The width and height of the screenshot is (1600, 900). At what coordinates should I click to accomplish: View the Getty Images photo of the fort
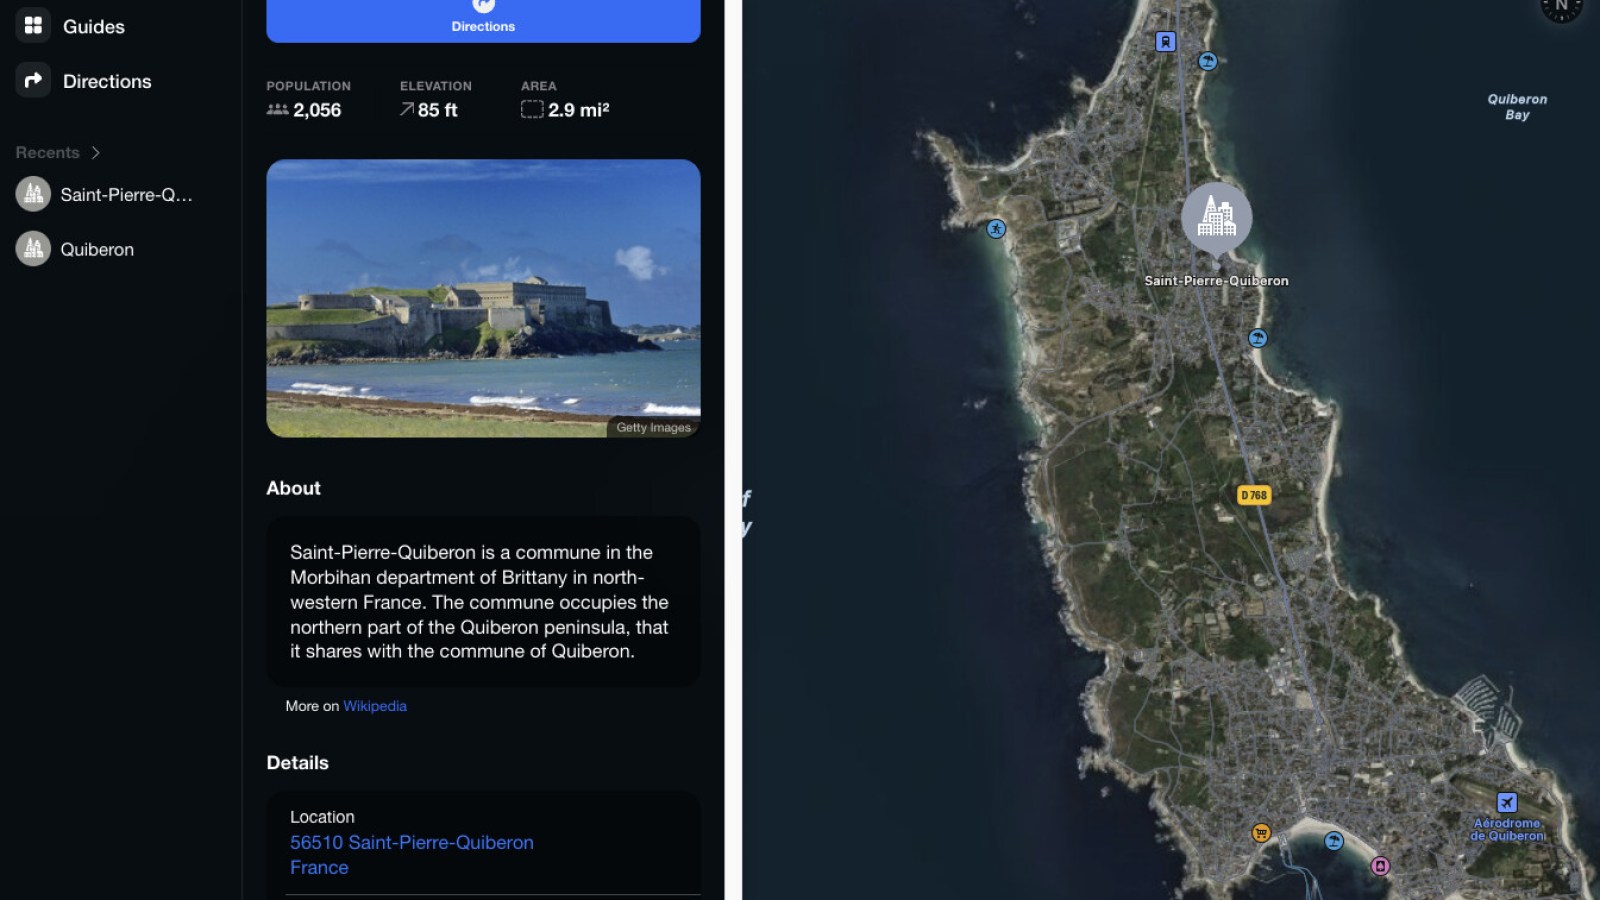[483, 298]
